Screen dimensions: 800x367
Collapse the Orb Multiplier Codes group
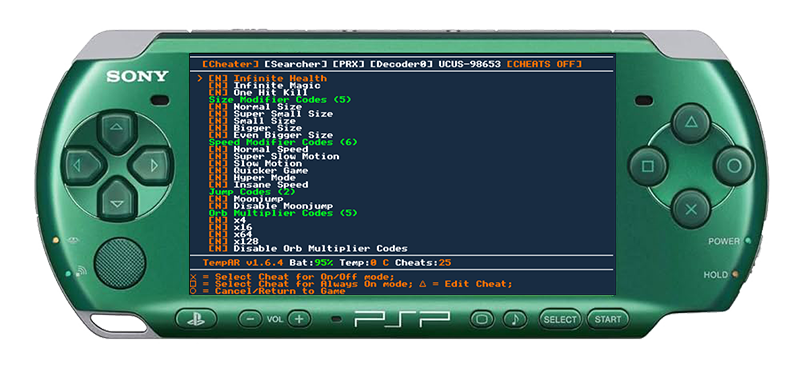click(x=283, y=213)
